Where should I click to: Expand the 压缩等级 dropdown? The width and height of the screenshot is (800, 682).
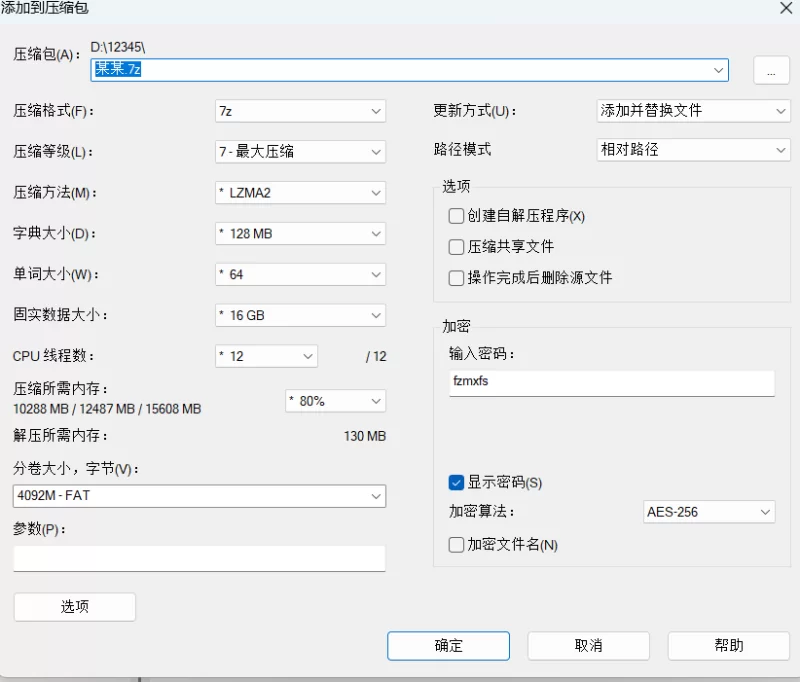pyautogui.click(x=301, y=152)
